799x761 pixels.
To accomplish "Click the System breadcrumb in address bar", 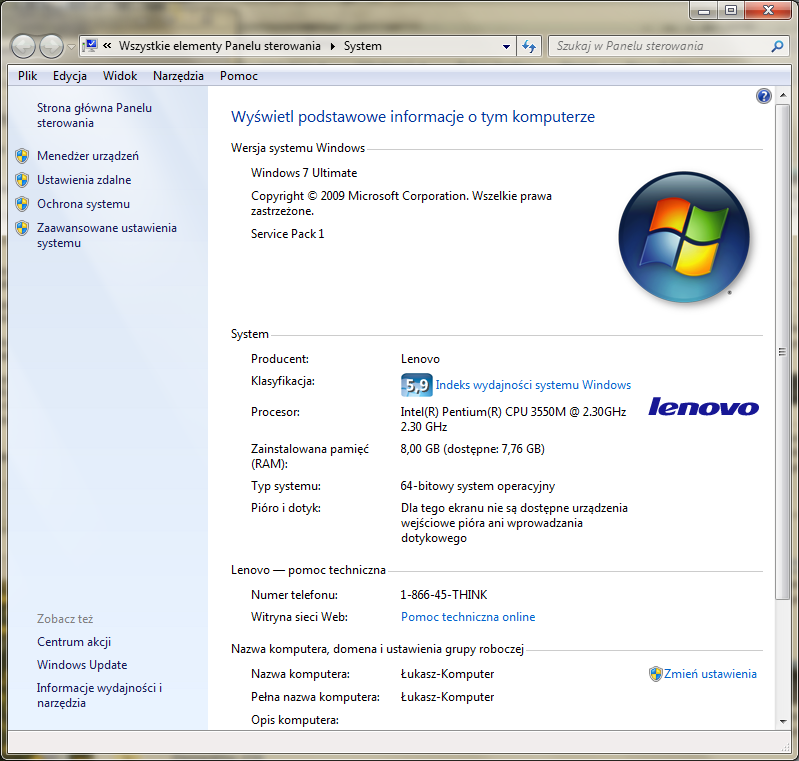I will (x=362, y=46).
